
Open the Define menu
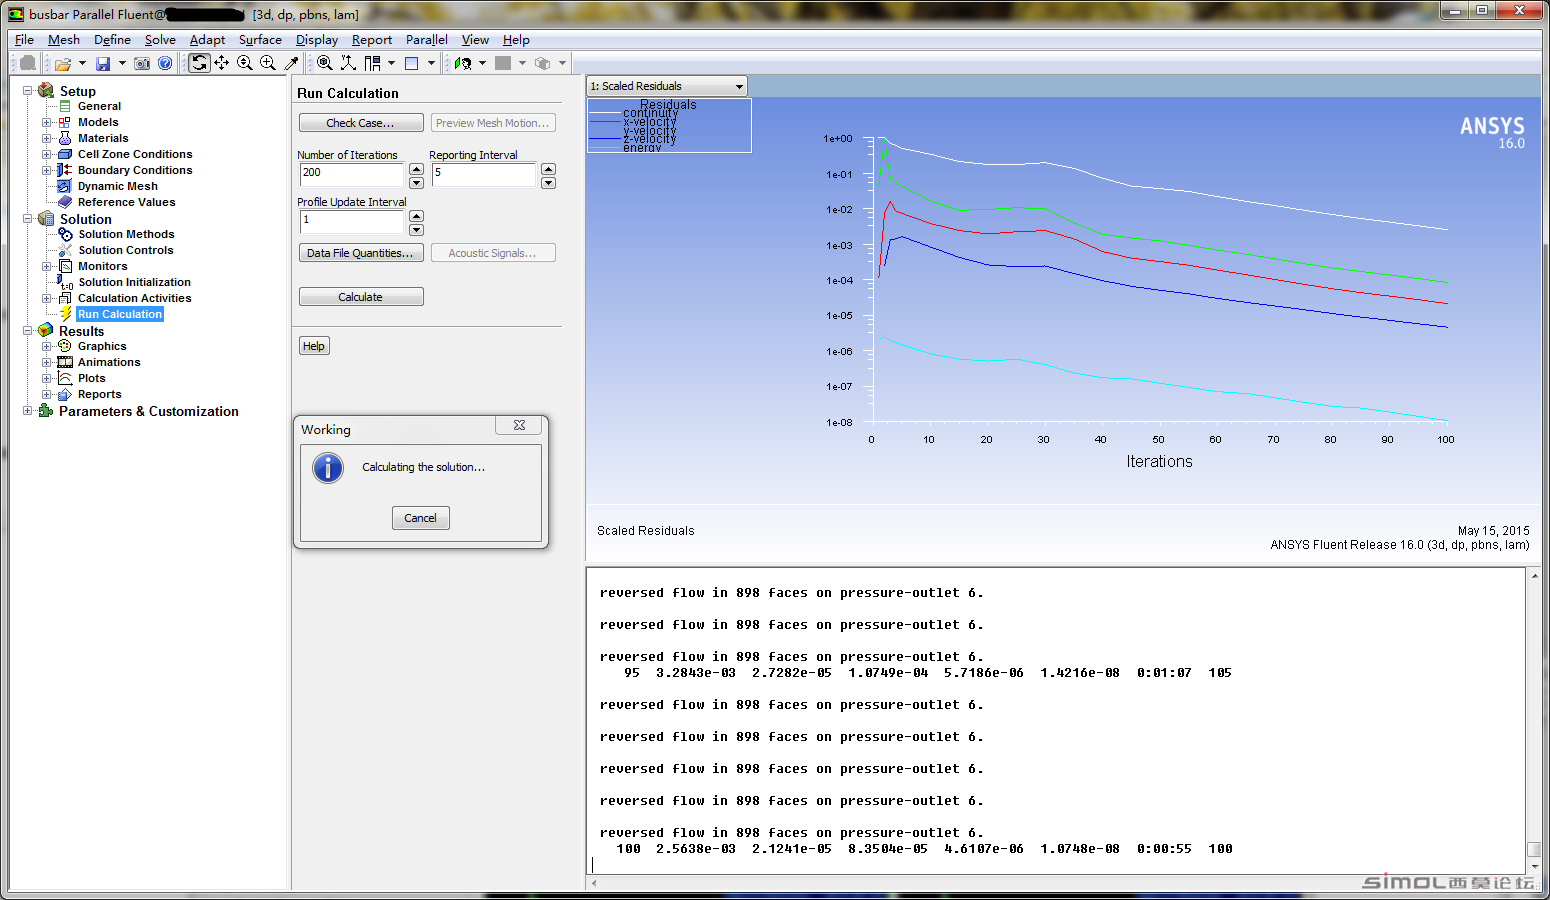point(112,40)
